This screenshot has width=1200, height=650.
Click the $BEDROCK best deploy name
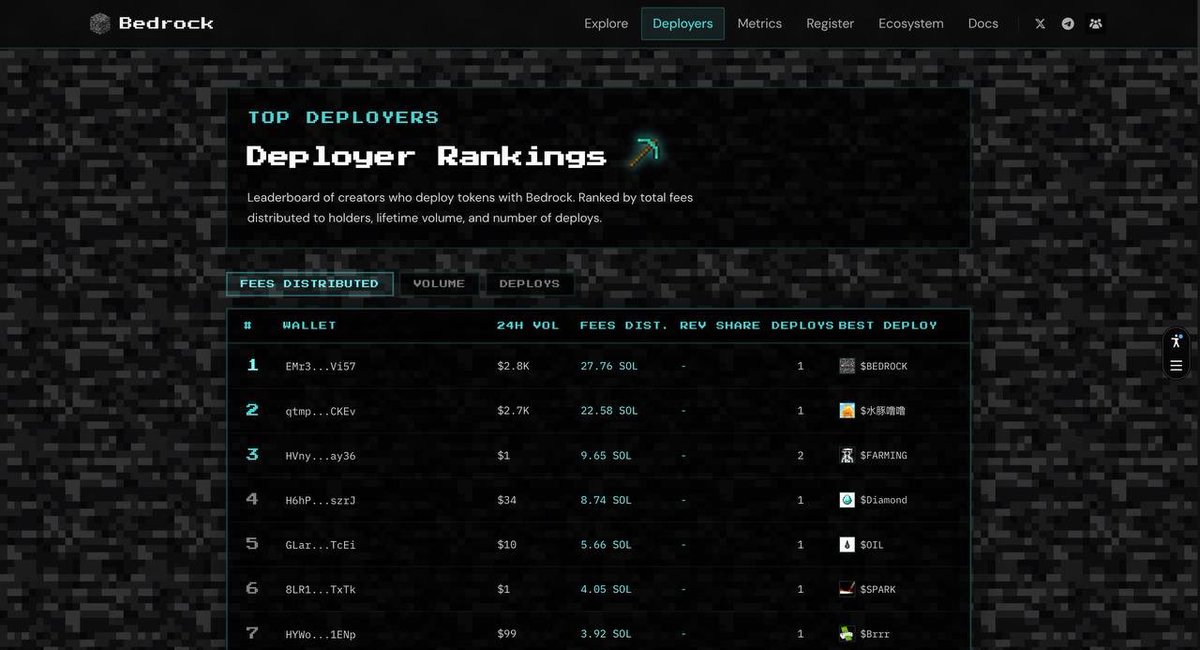884,367
